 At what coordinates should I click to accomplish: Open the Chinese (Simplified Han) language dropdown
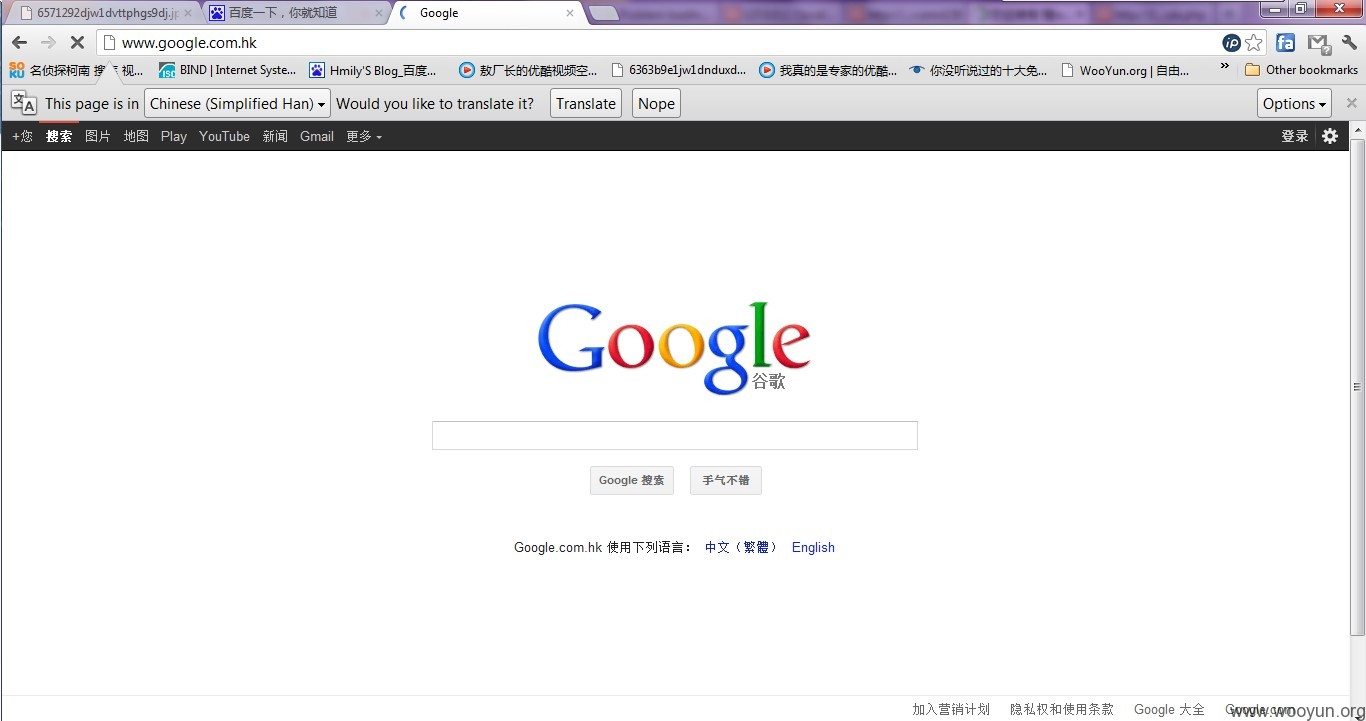[237, 103]
